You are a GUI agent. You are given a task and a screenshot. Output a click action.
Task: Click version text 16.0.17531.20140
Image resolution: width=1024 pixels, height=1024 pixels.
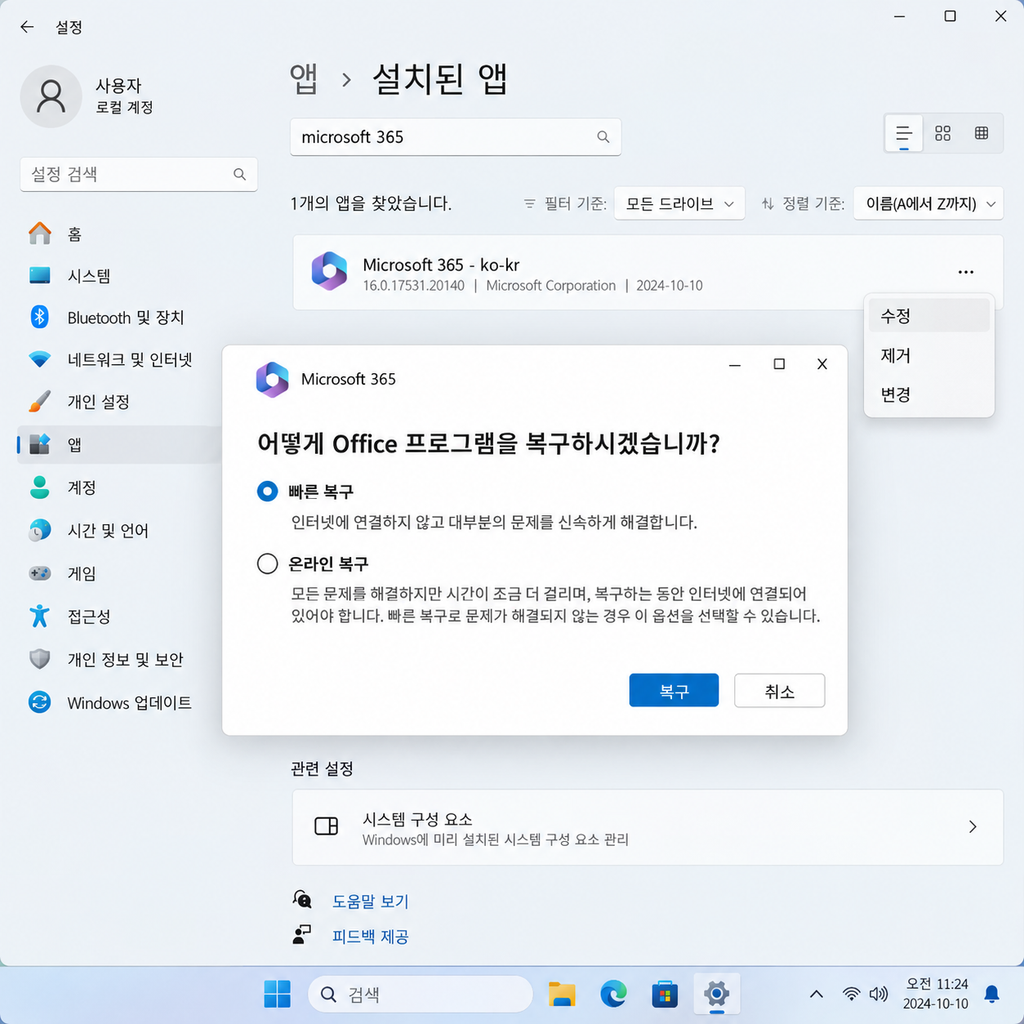[413, 285]
